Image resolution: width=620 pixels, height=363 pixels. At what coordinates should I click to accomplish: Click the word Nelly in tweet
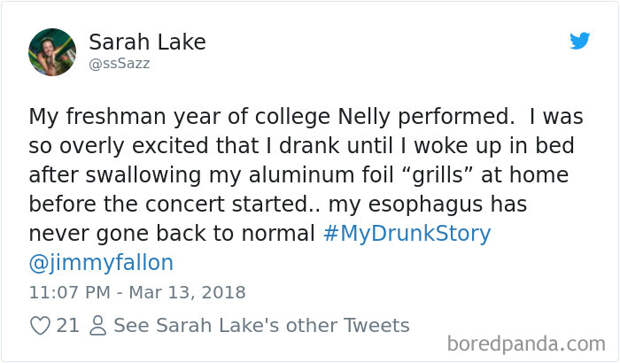click(364, 117)
